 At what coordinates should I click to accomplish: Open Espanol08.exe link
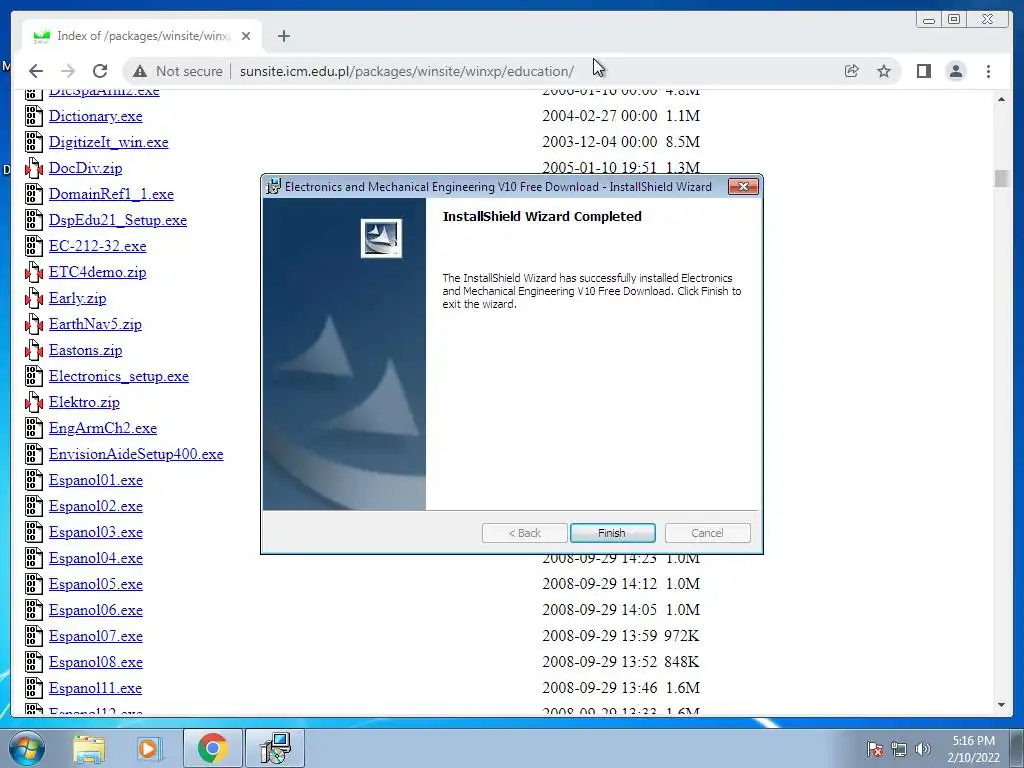[95, 662]
